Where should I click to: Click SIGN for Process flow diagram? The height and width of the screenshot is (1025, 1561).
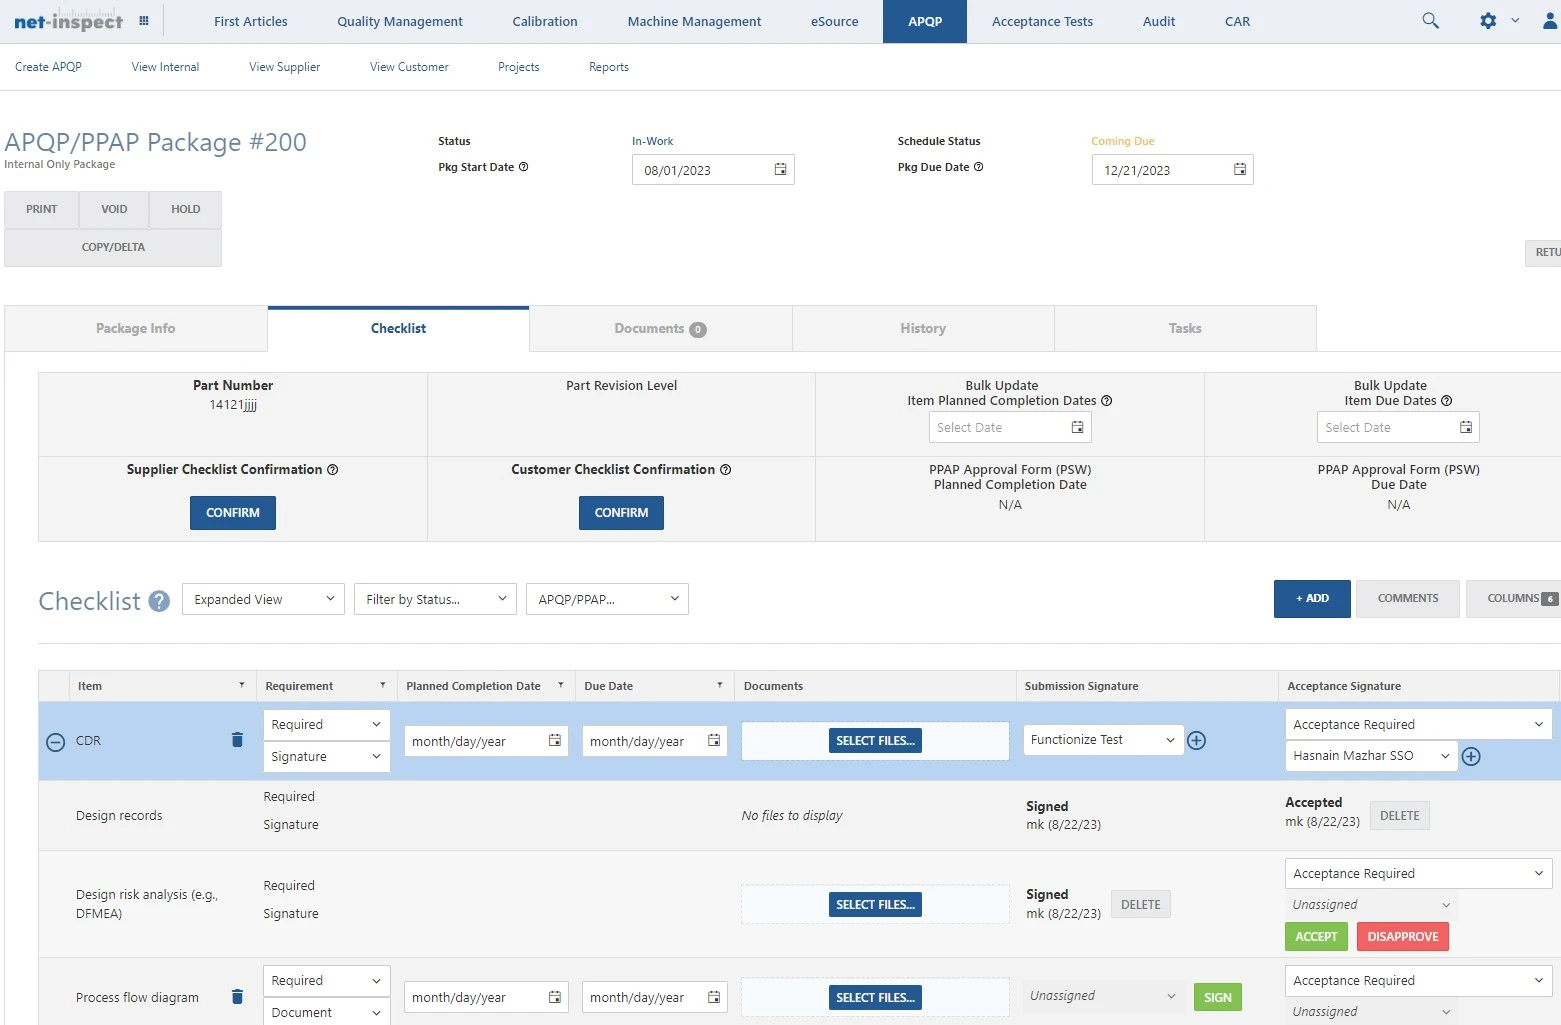(1217, 997)
